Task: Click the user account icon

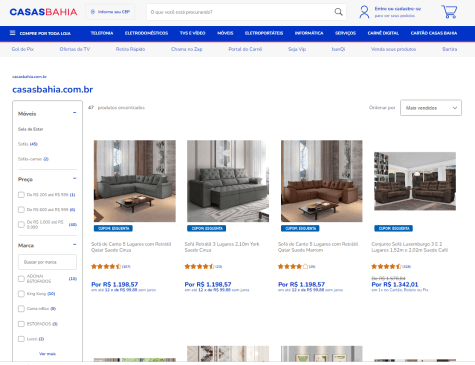Action: (x=364, y=12)
